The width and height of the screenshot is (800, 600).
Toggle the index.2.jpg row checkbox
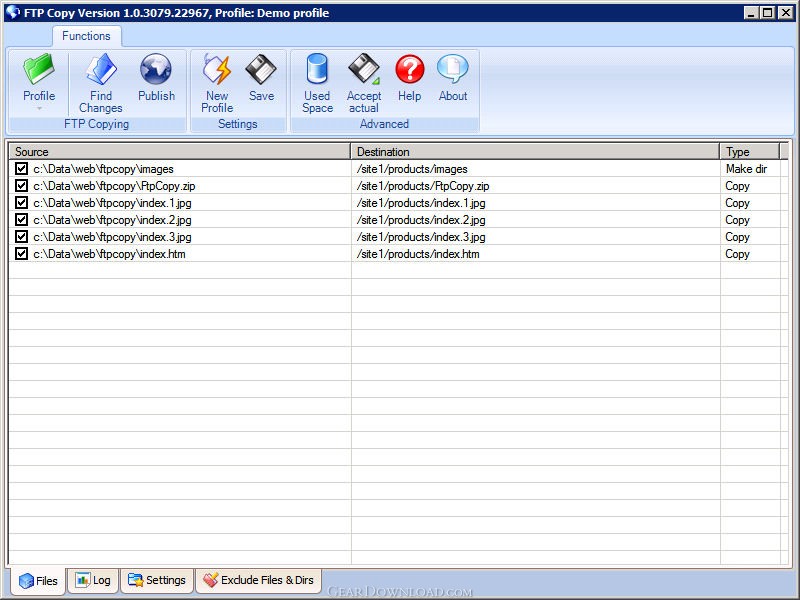point(21,219)
